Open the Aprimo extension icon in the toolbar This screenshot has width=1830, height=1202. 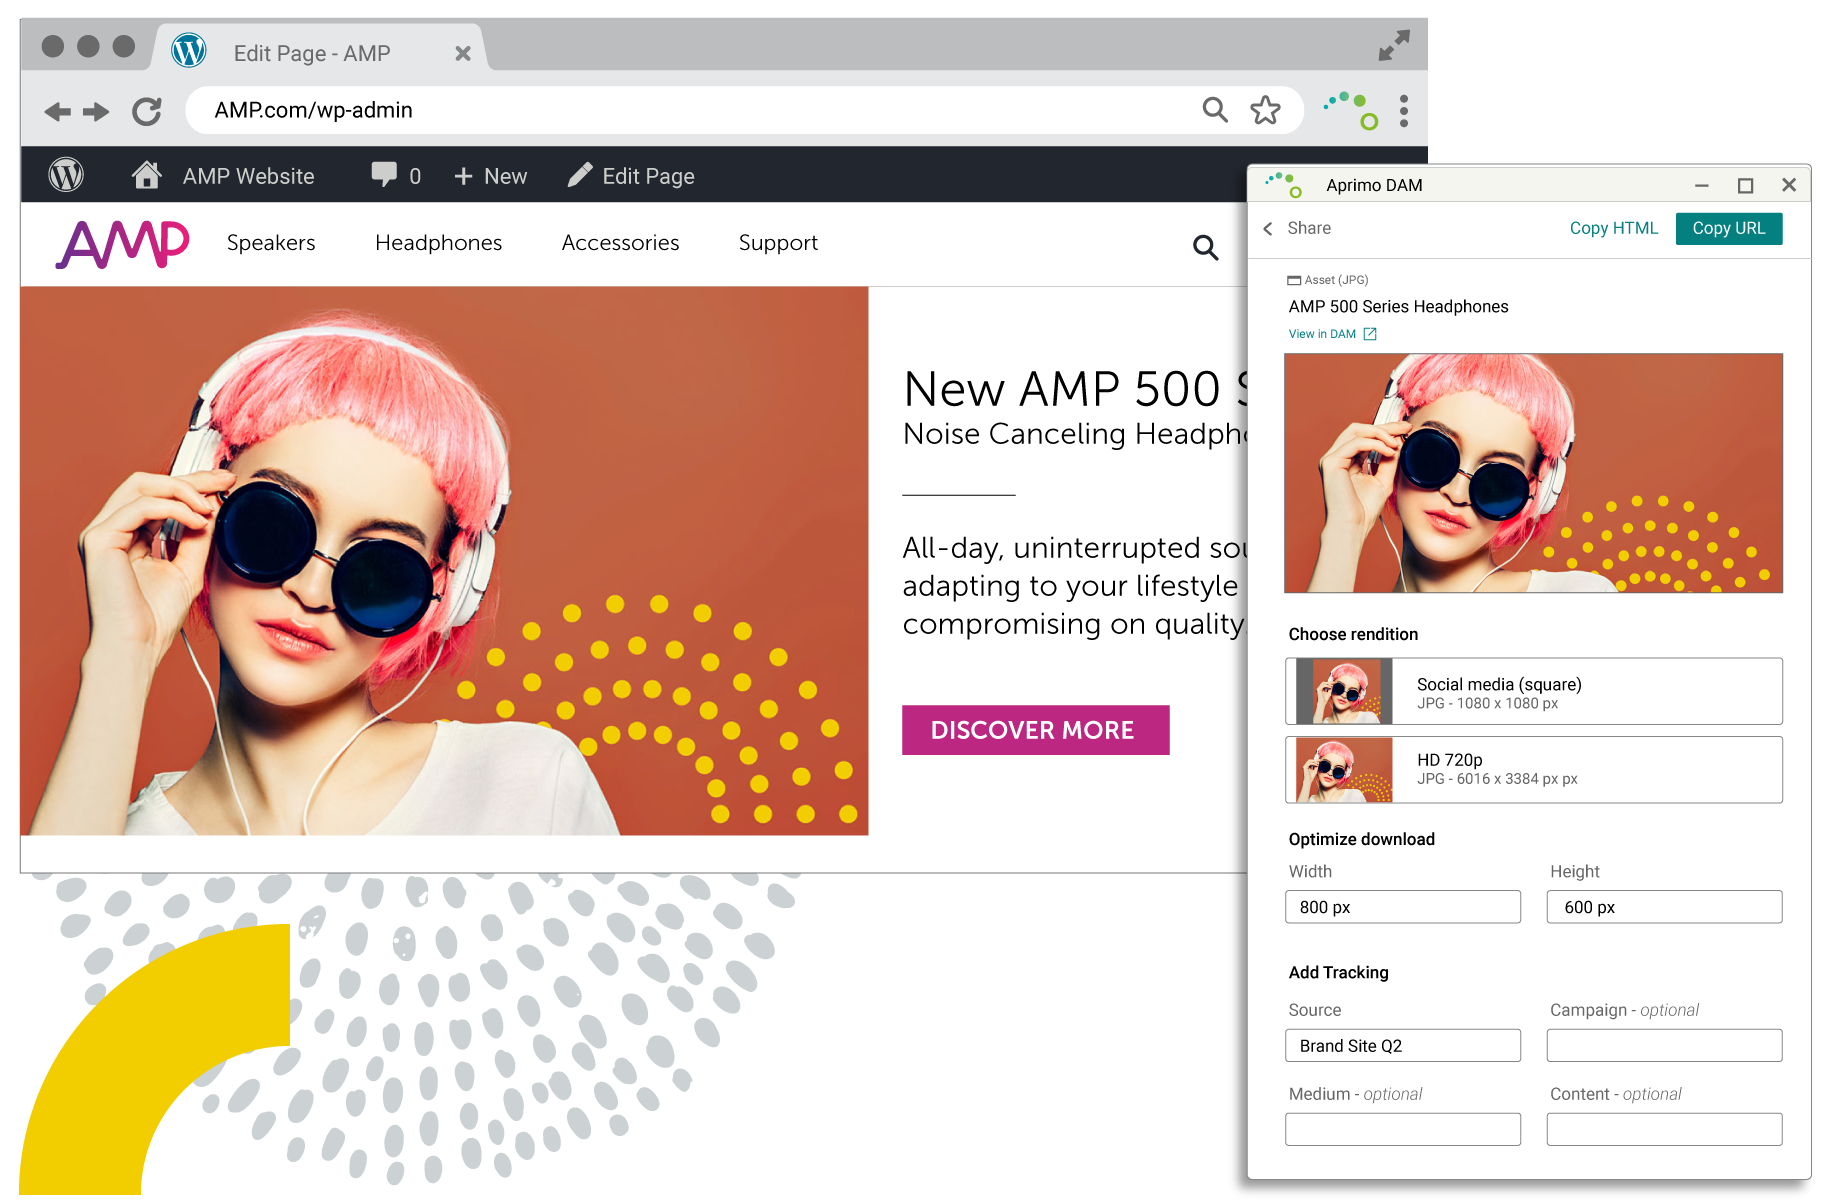pos(1353,110)
